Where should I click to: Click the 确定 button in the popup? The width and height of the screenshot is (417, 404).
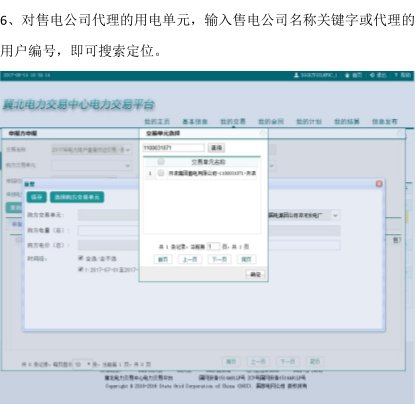pyautogui.click(x=255, y=274)
